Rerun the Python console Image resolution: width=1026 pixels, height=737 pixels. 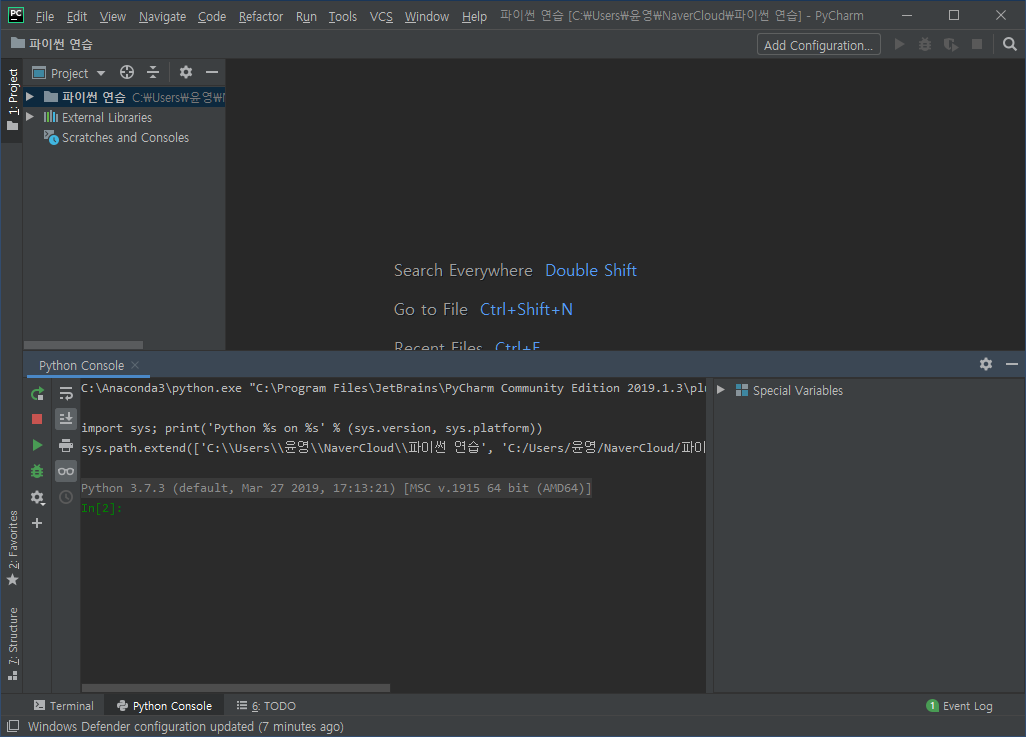click(37, 393)
